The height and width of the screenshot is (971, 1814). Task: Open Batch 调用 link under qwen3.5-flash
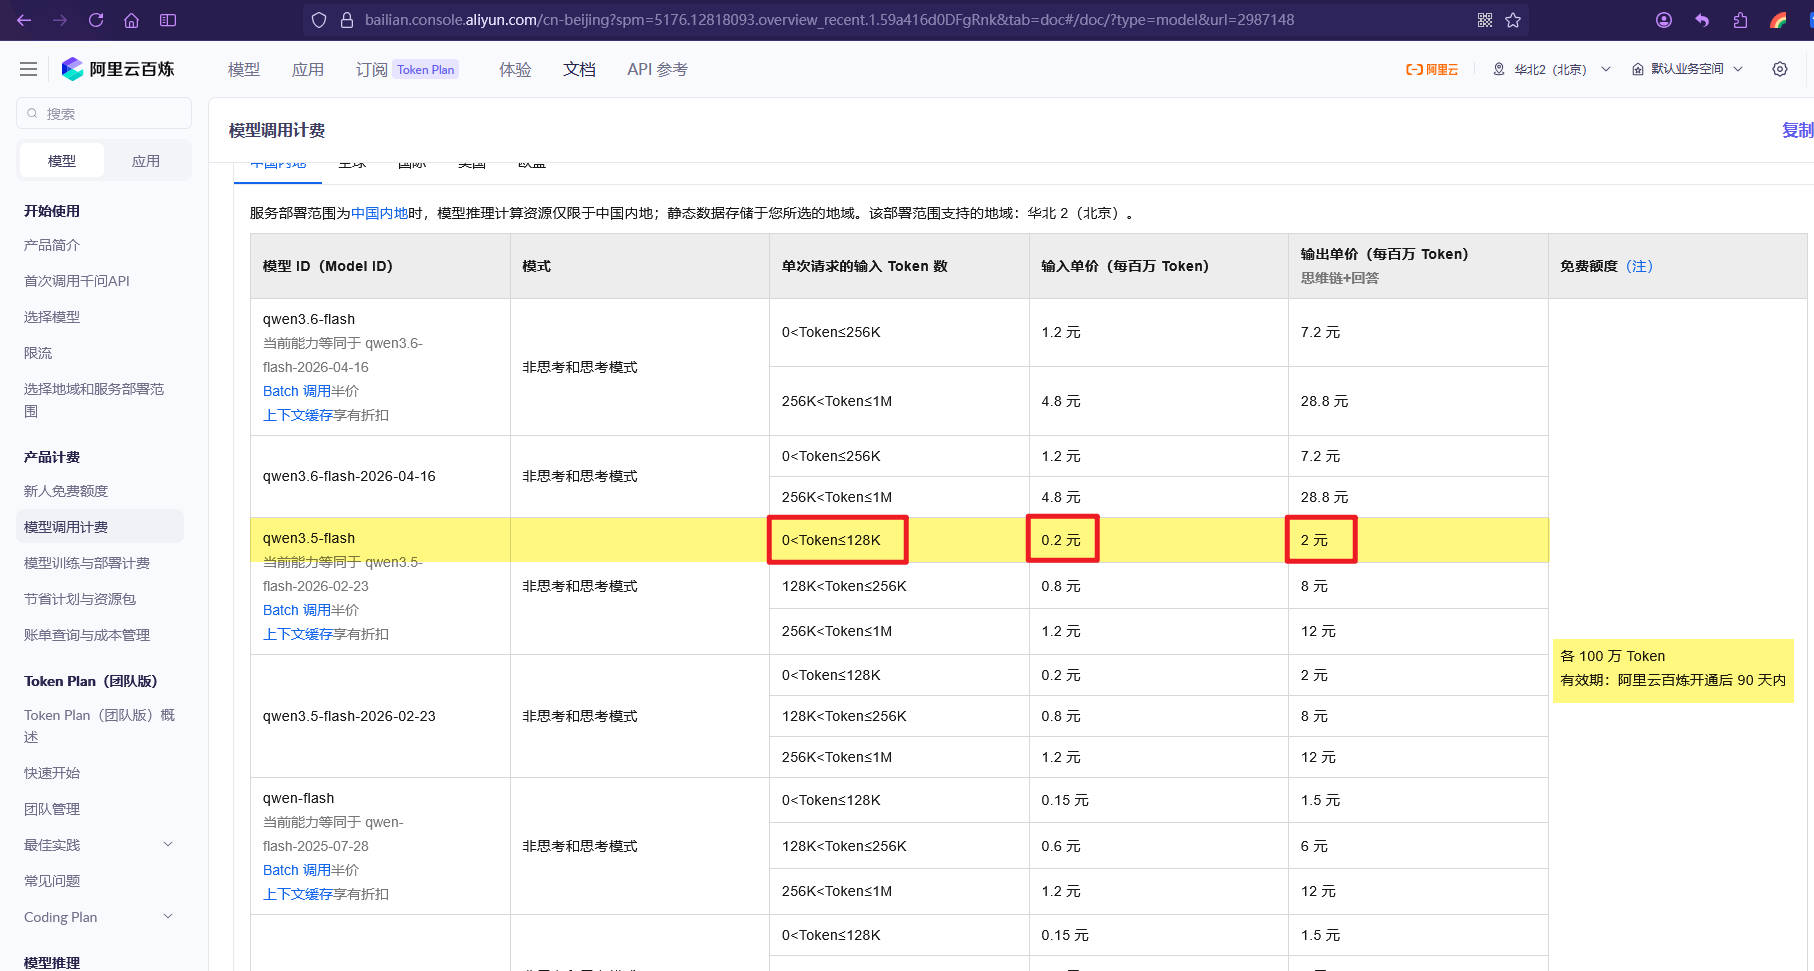(x=296, y=610)
